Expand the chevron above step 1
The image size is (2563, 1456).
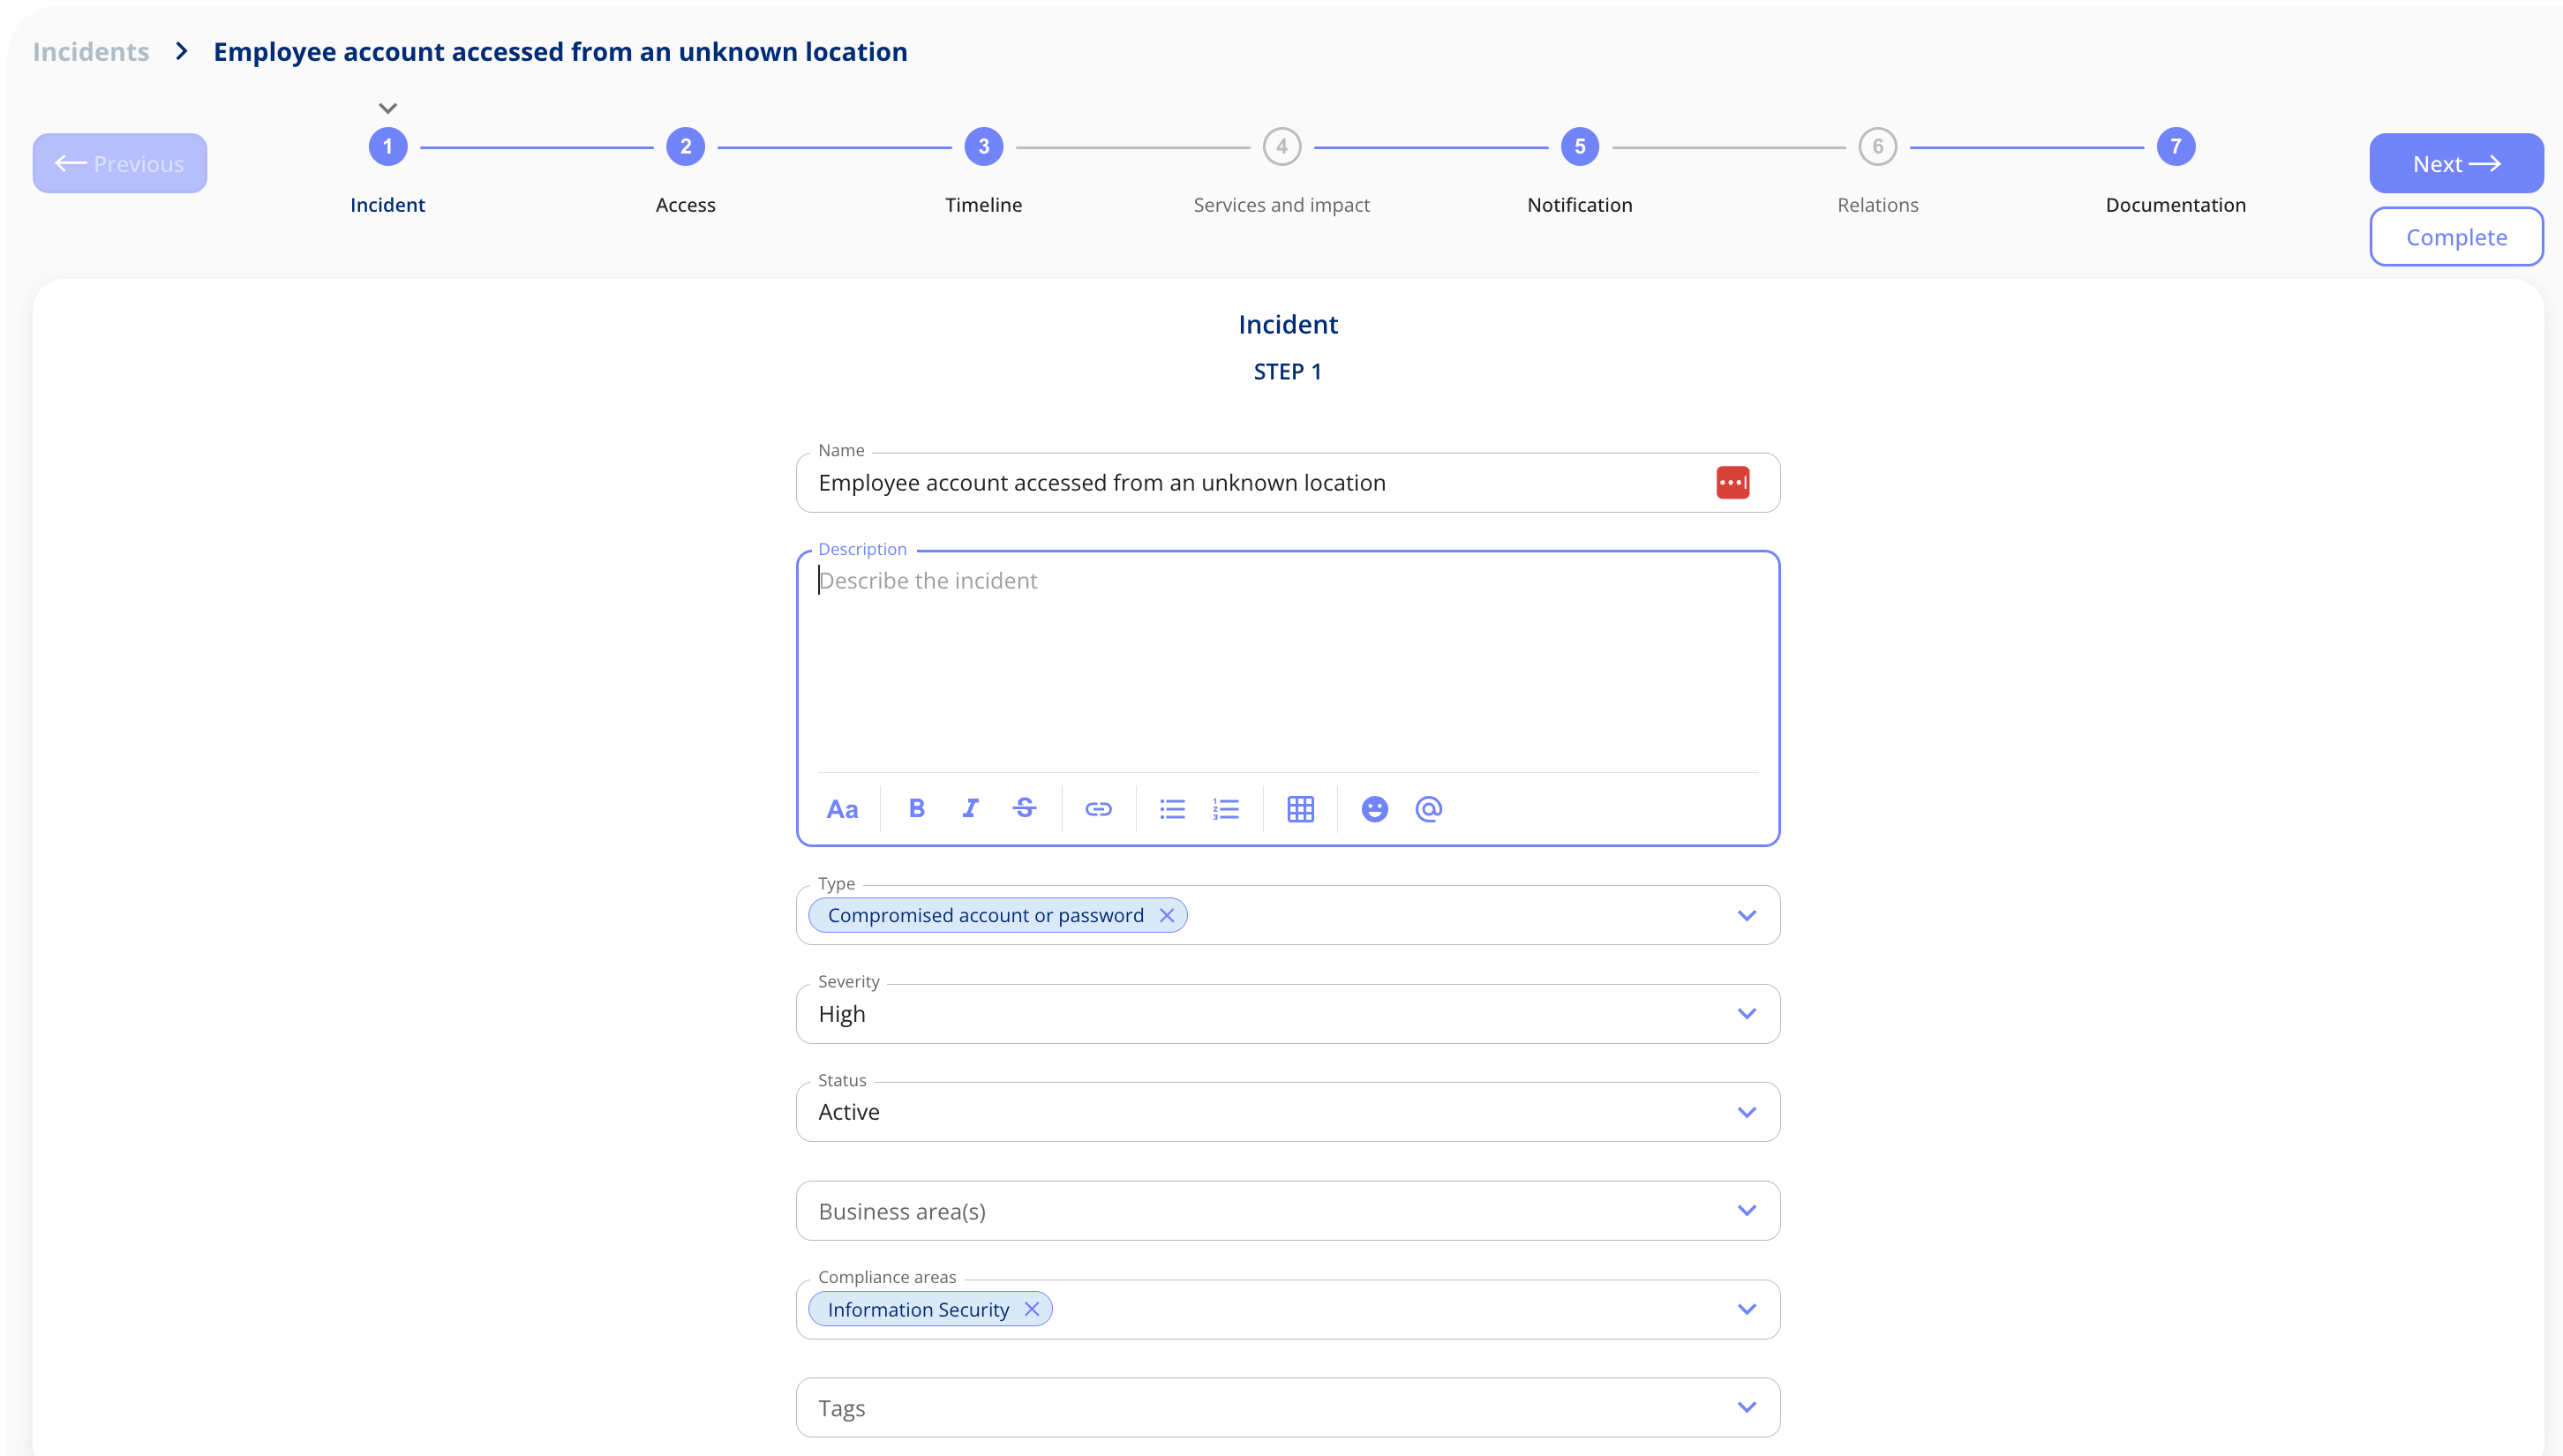click(x=388, y=108)
